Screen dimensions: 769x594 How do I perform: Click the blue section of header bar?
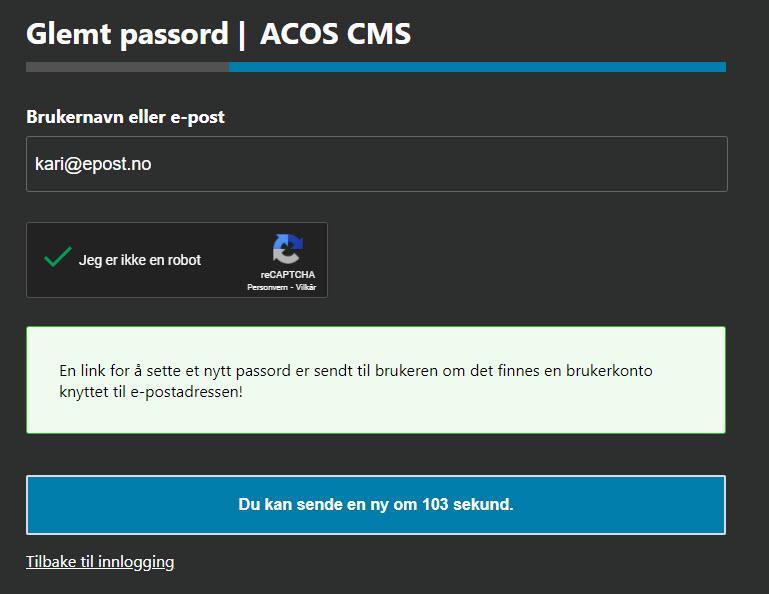[476, 67]
